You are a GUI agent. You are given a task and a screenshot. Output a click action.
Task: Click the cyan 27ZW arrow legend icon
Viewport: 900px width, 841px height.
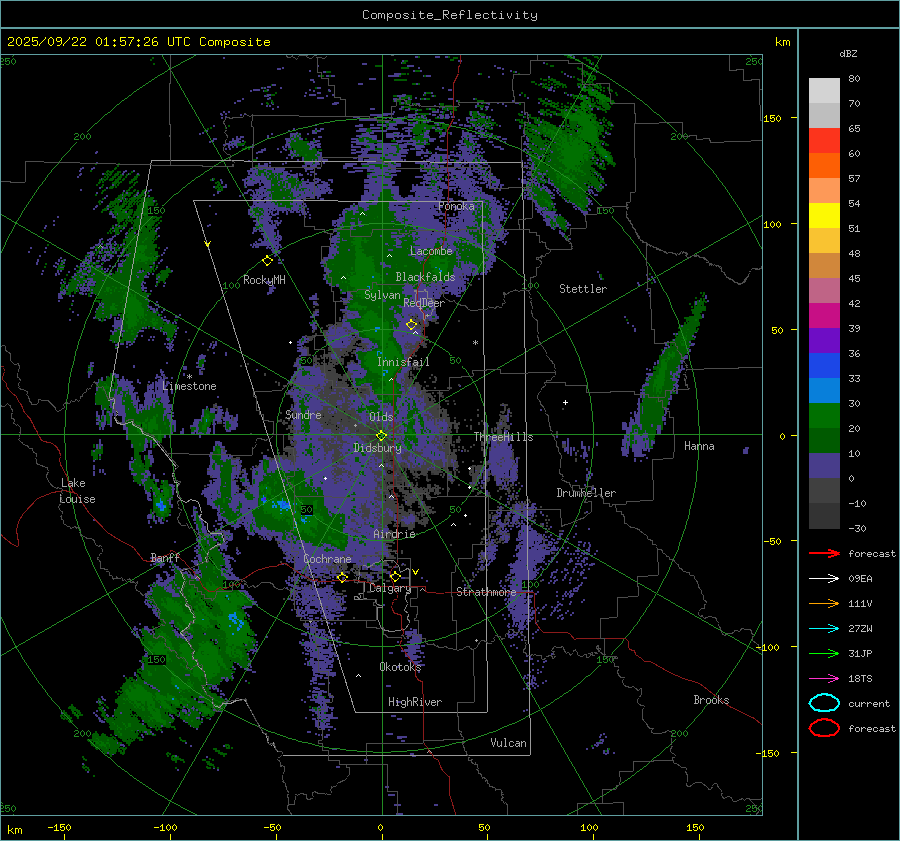pos(824,628)
